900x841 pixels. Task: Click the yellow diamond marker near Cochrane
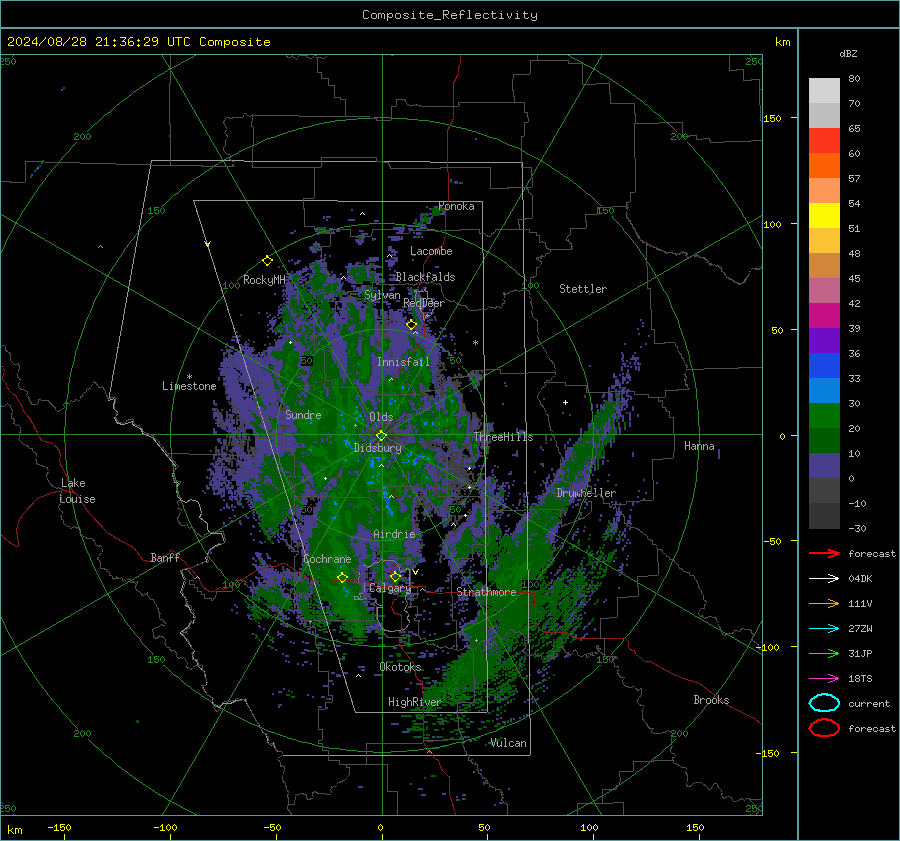pyautogui.click(x=342, y=578)
